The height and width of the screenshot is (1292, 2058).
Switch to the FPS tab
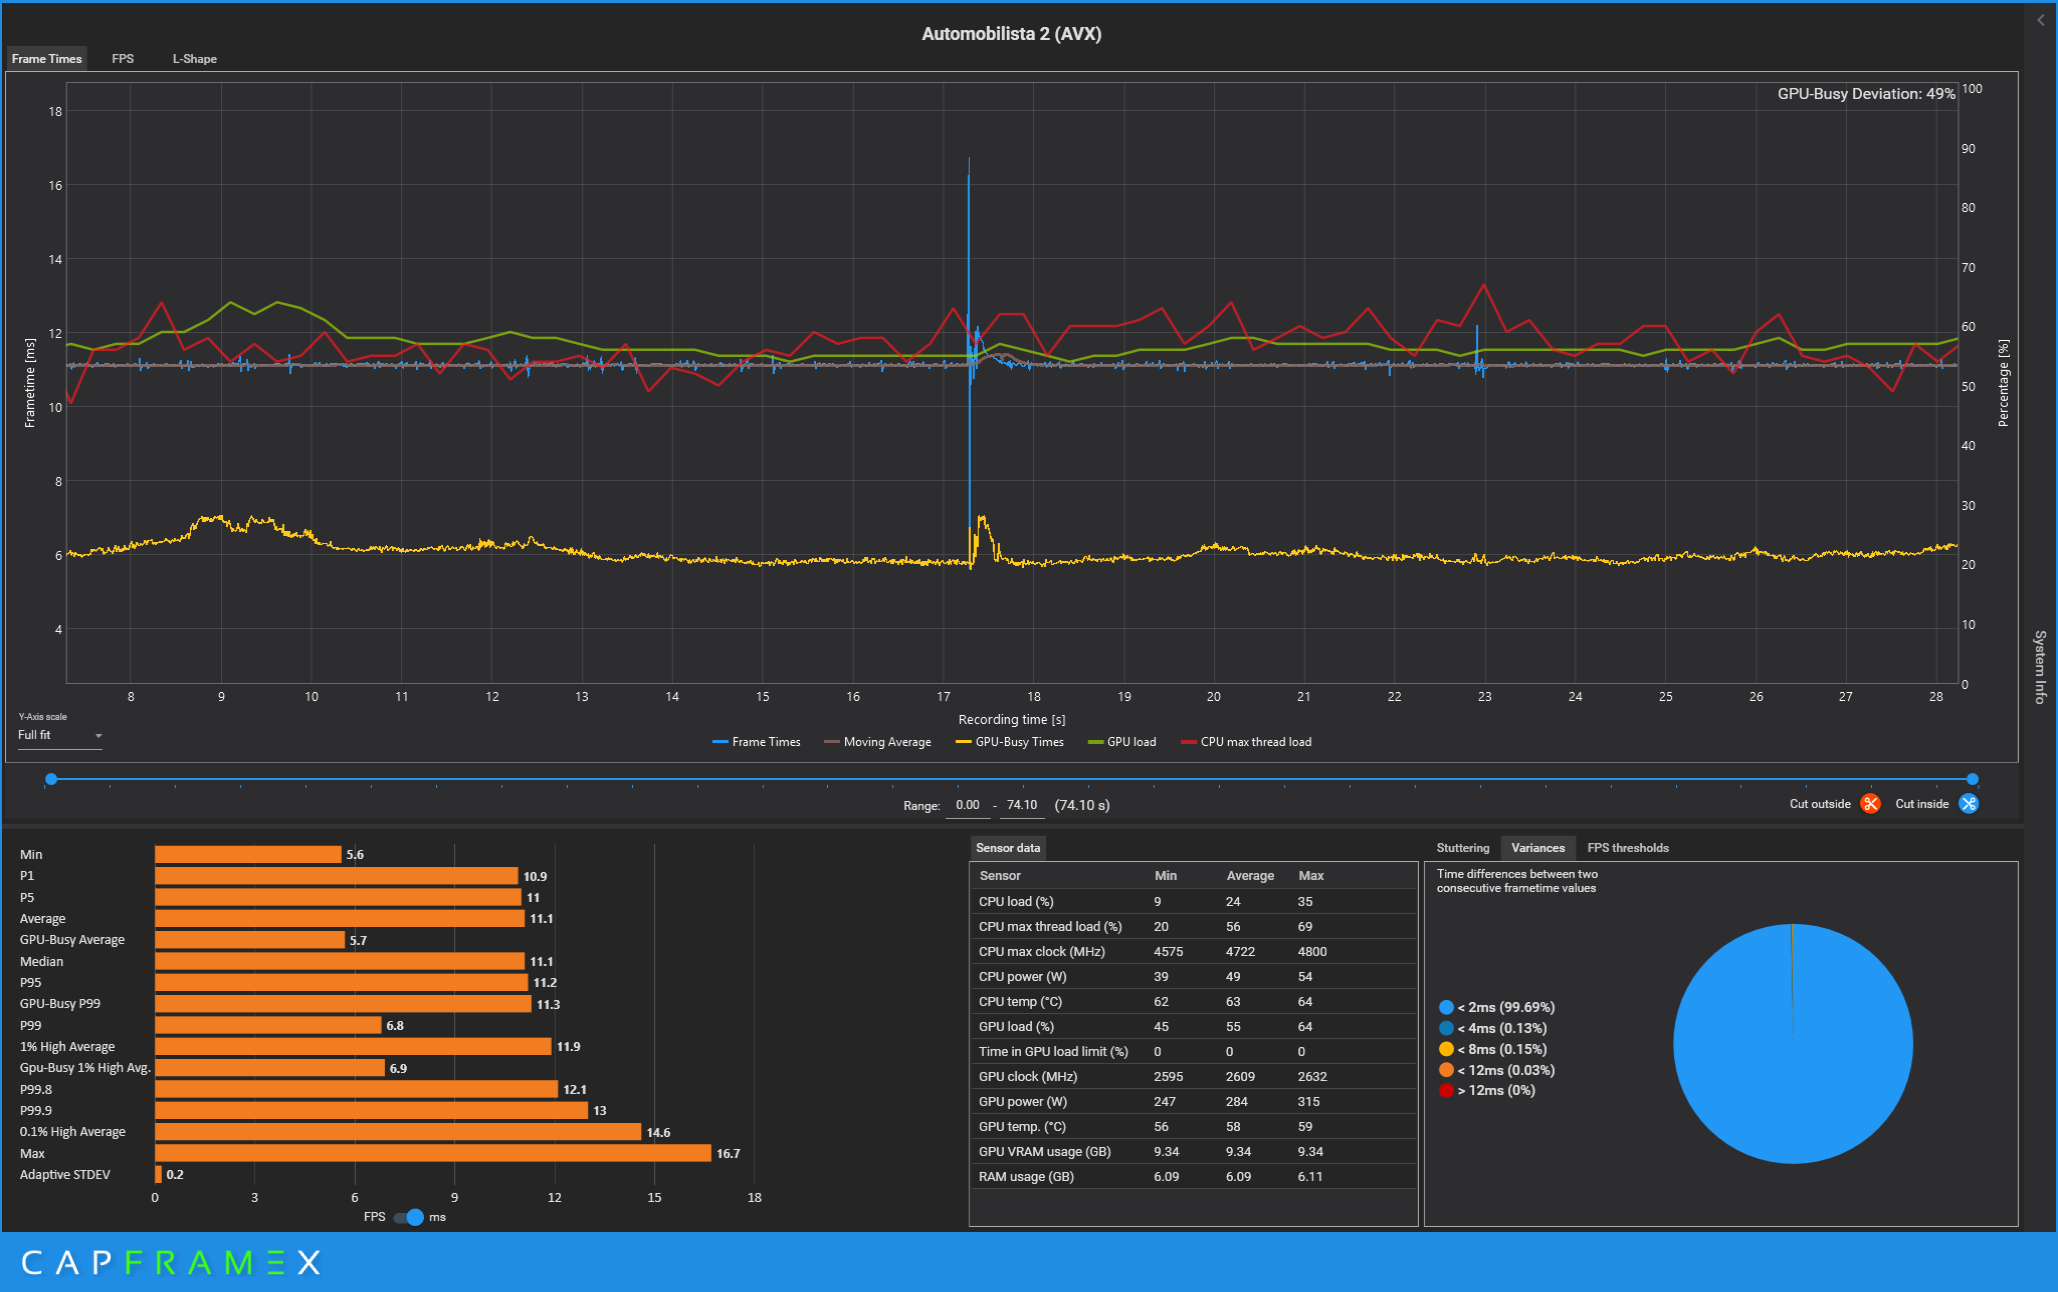point(122,59)
